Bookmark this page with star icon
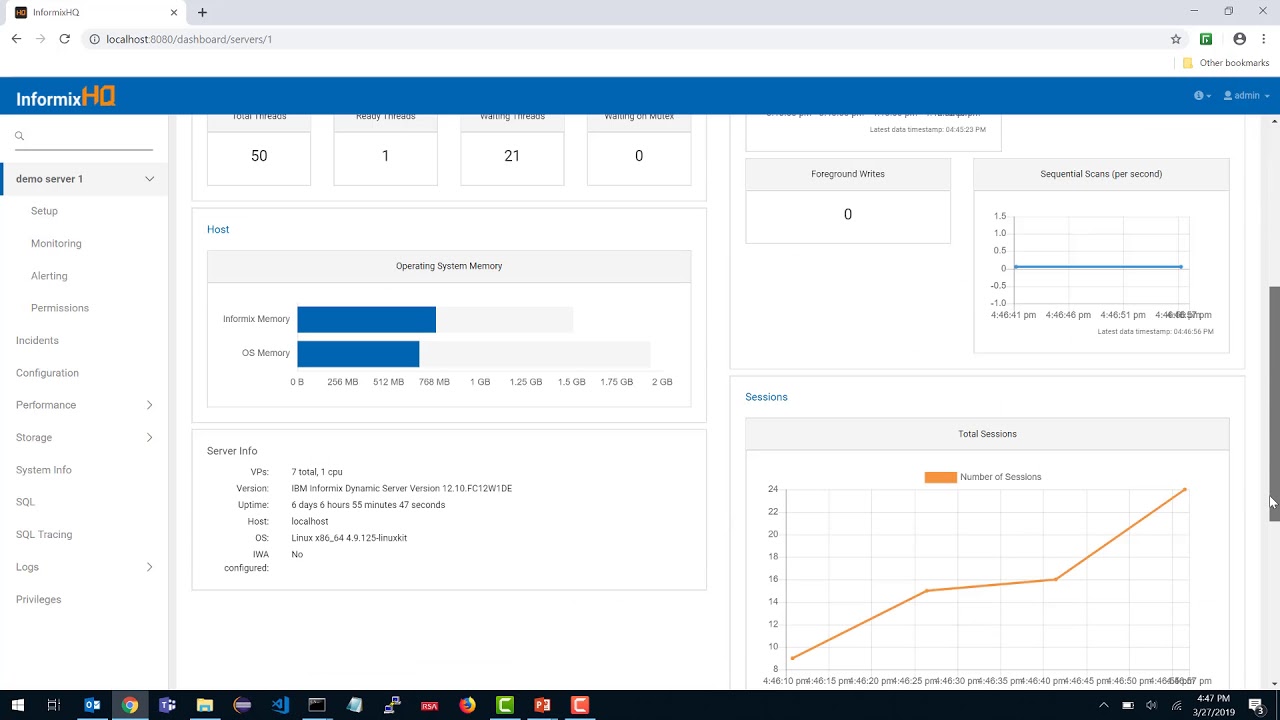The width and height of the screenshot is (1280, 720). click(x=1176, y=39)
